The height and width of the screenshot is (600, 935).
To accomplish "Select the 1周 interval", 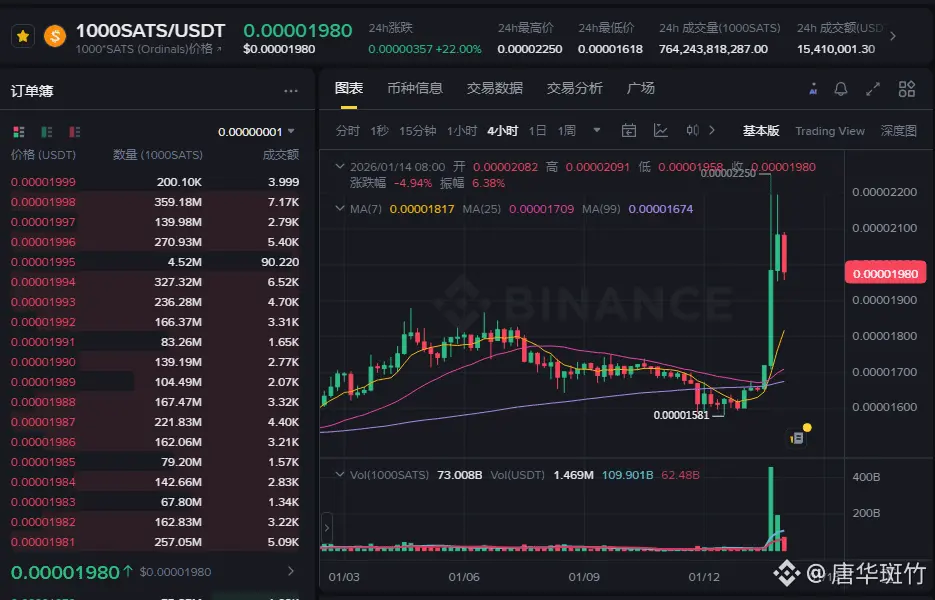I will [566, 131].
